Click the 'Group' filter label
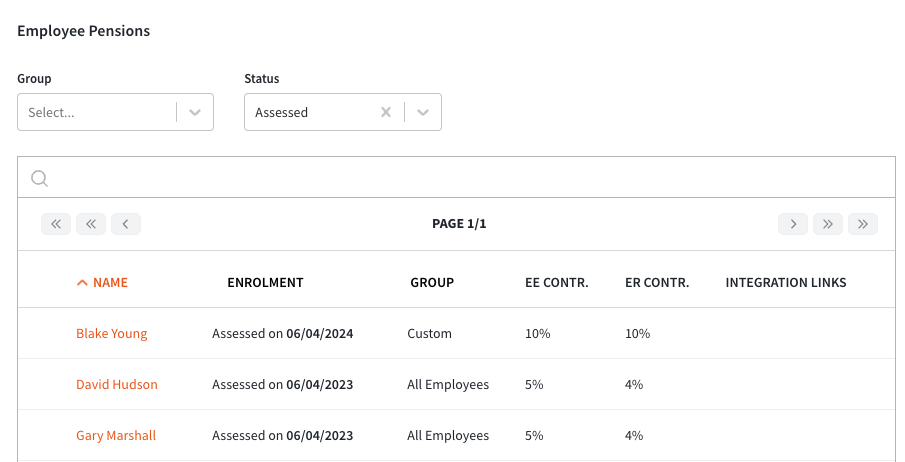The image size is (905, 462). [x=34, y=79]
